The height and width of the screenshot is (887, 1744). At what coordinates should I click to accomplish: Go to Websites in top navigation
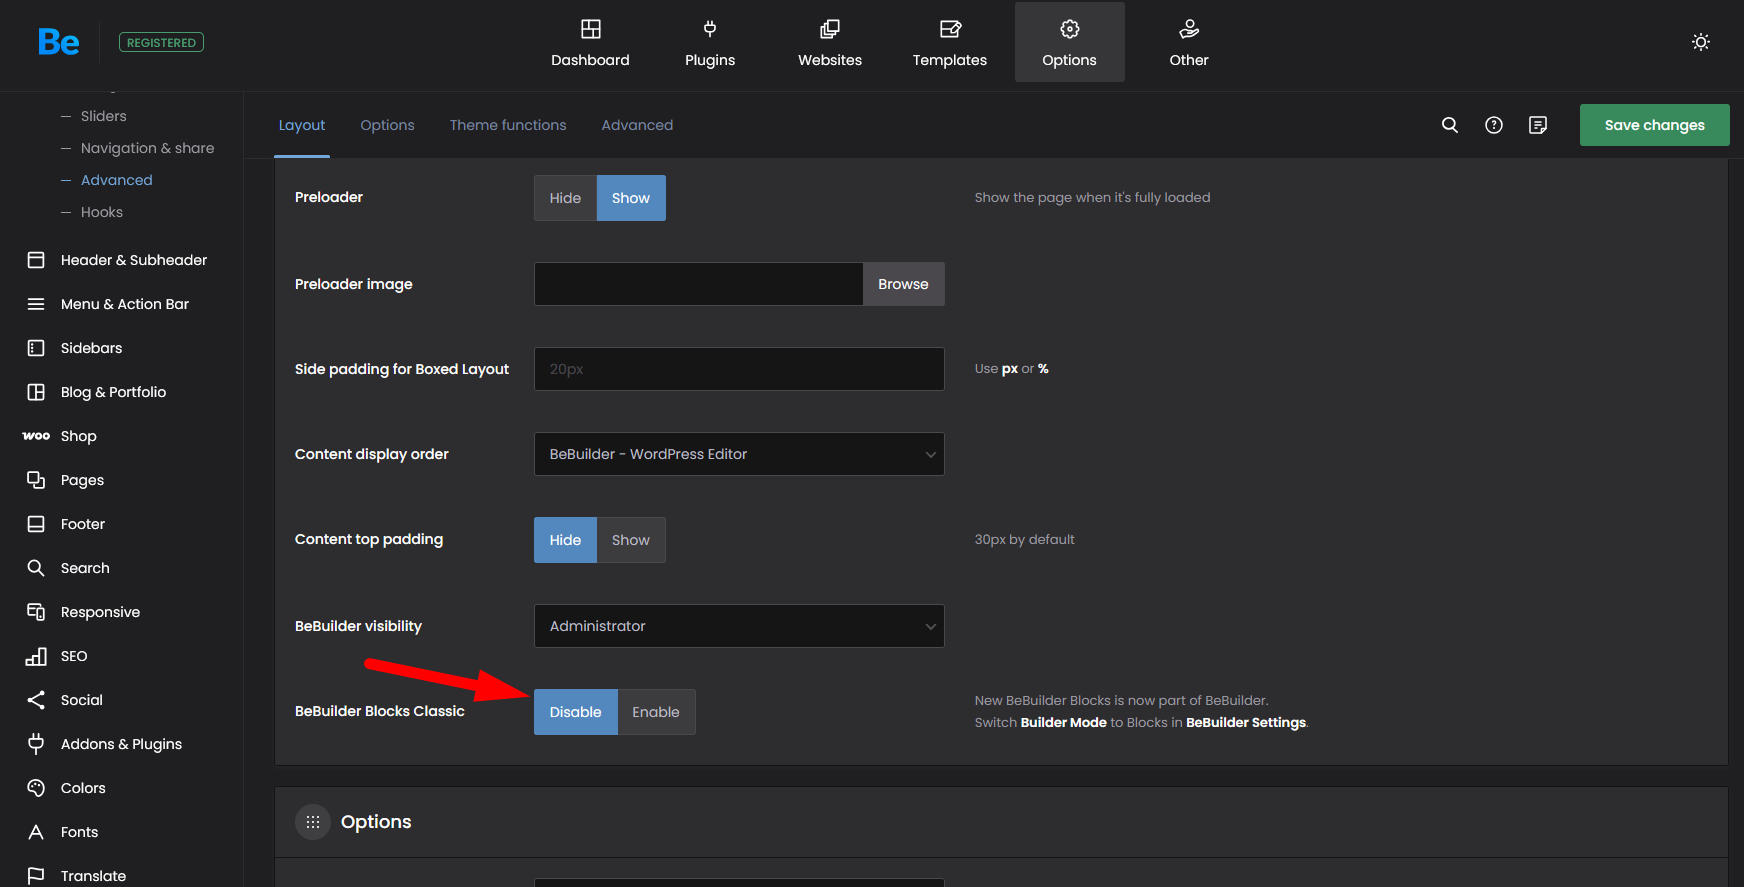[829, 43]
